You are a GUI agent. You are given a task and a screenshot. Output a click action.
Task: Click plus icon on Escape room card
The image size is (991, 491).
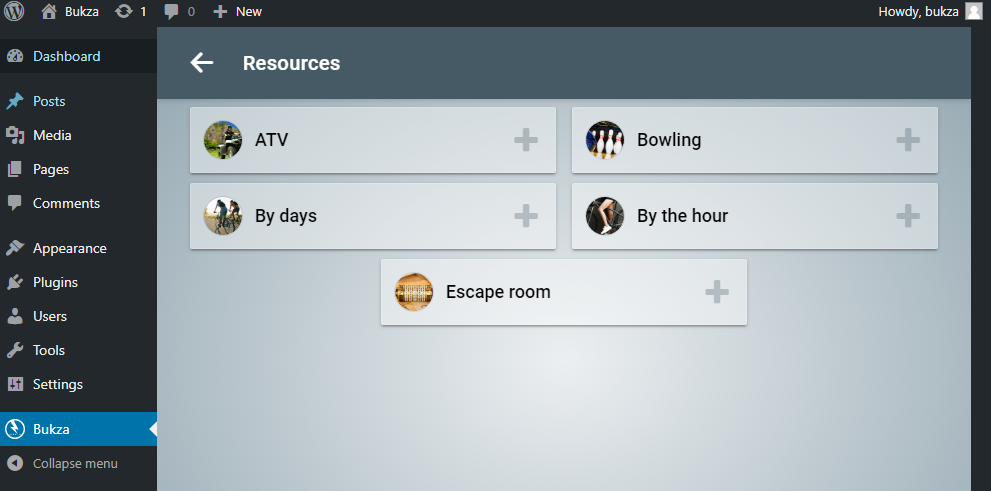717,292
